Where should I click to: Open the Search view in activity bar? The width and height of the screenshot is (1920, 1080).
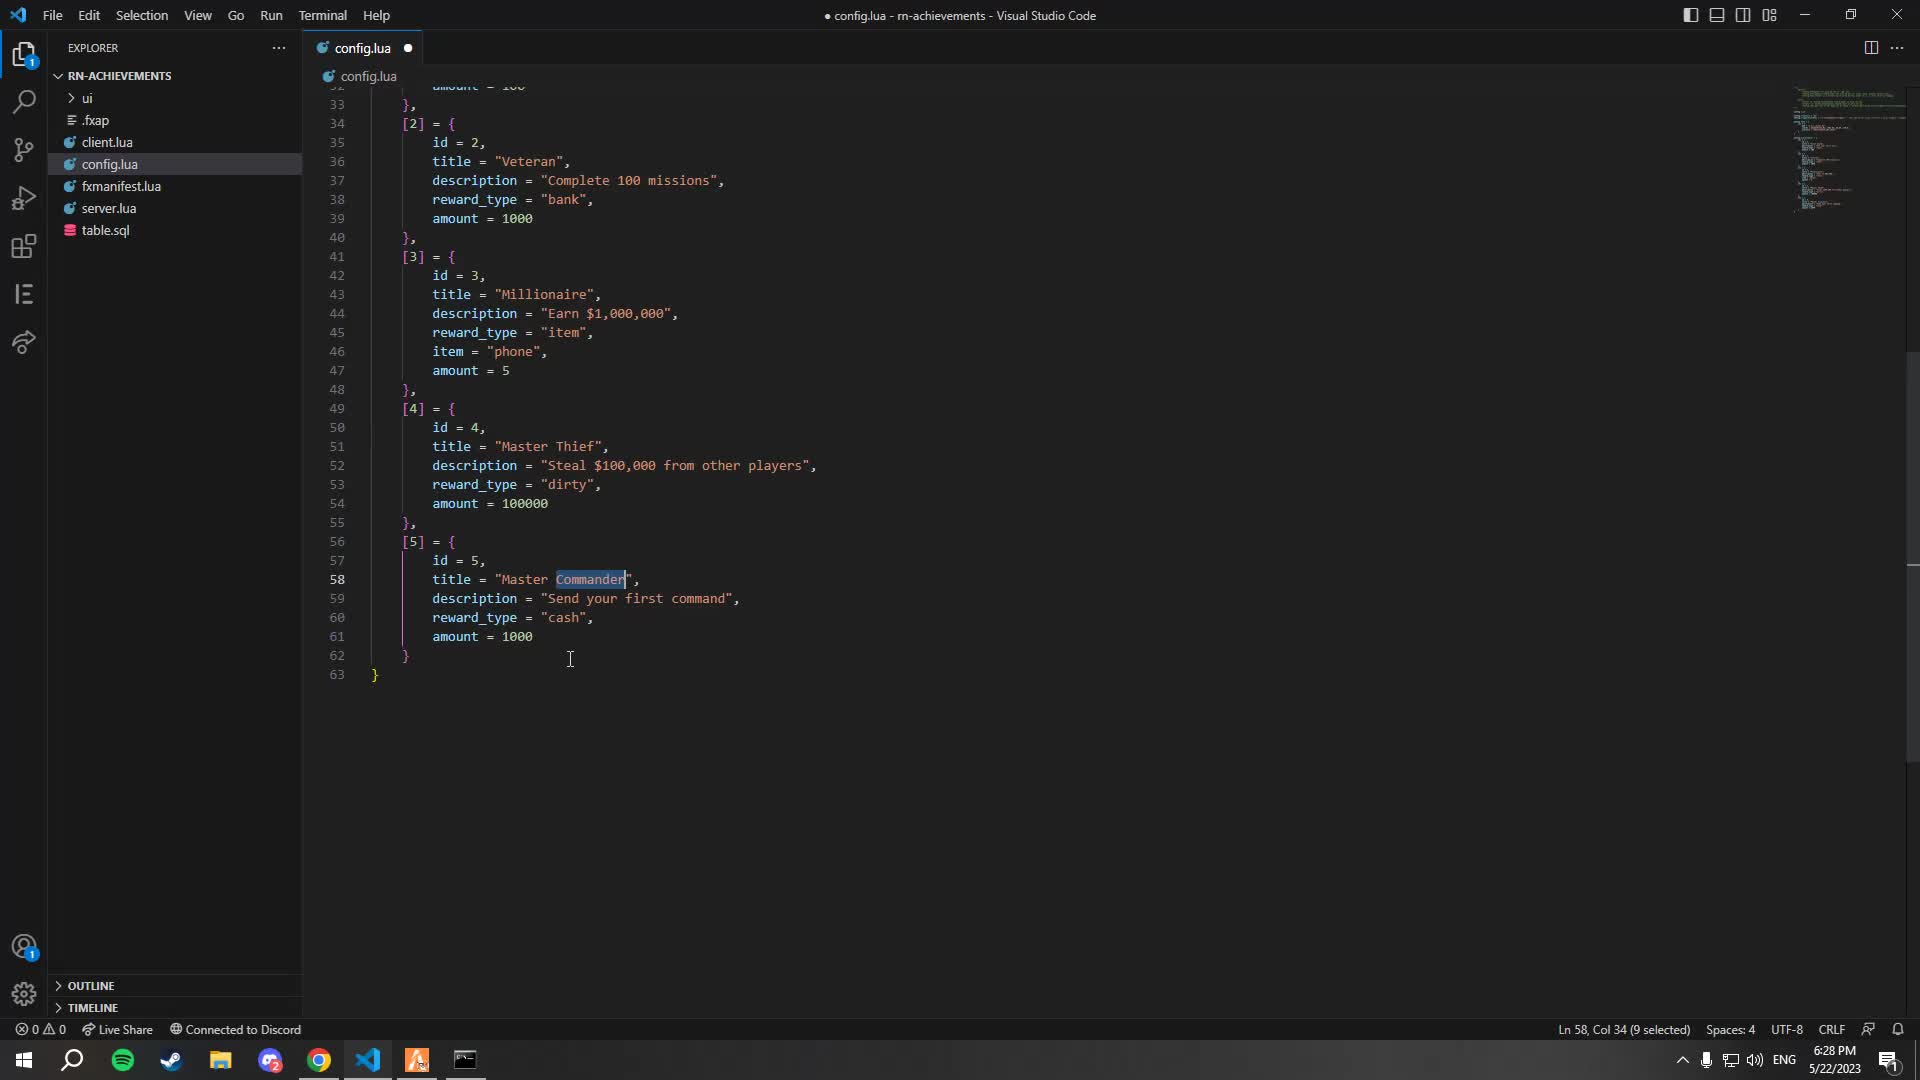tap(24, 102)
